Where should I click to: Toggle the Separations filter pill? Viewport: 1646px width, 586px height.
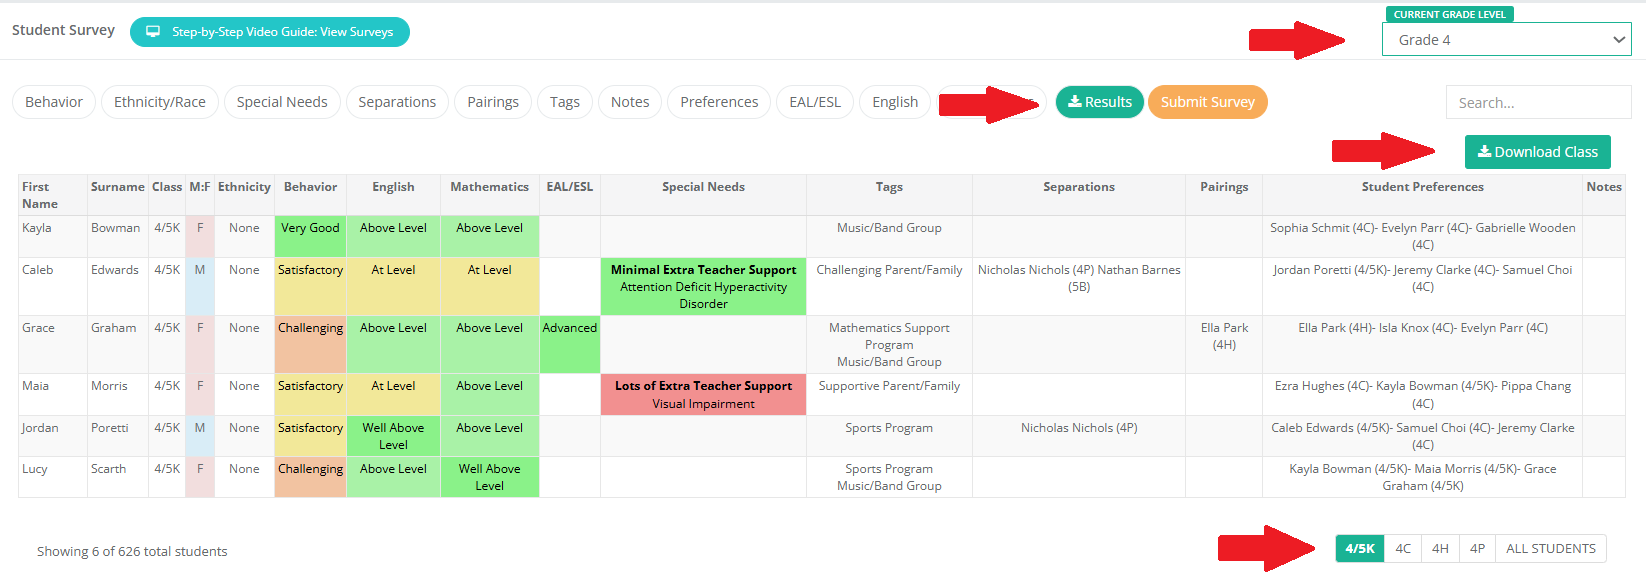pos(397,102)
